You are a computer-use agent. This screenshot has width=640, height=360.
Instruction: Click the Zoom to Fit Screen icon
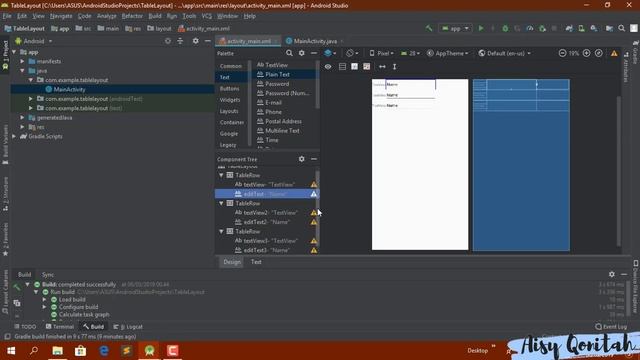click(x=599, y=53)
